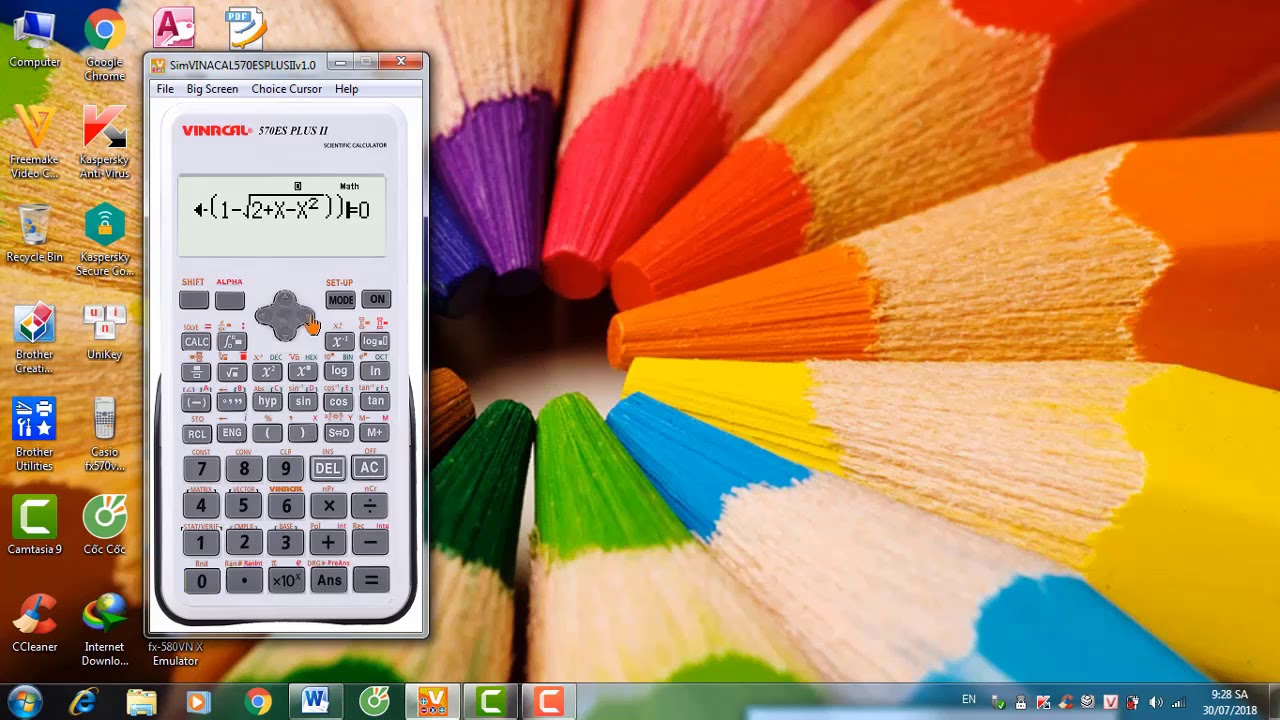Tap the AC key

click(x=370, y=467)
